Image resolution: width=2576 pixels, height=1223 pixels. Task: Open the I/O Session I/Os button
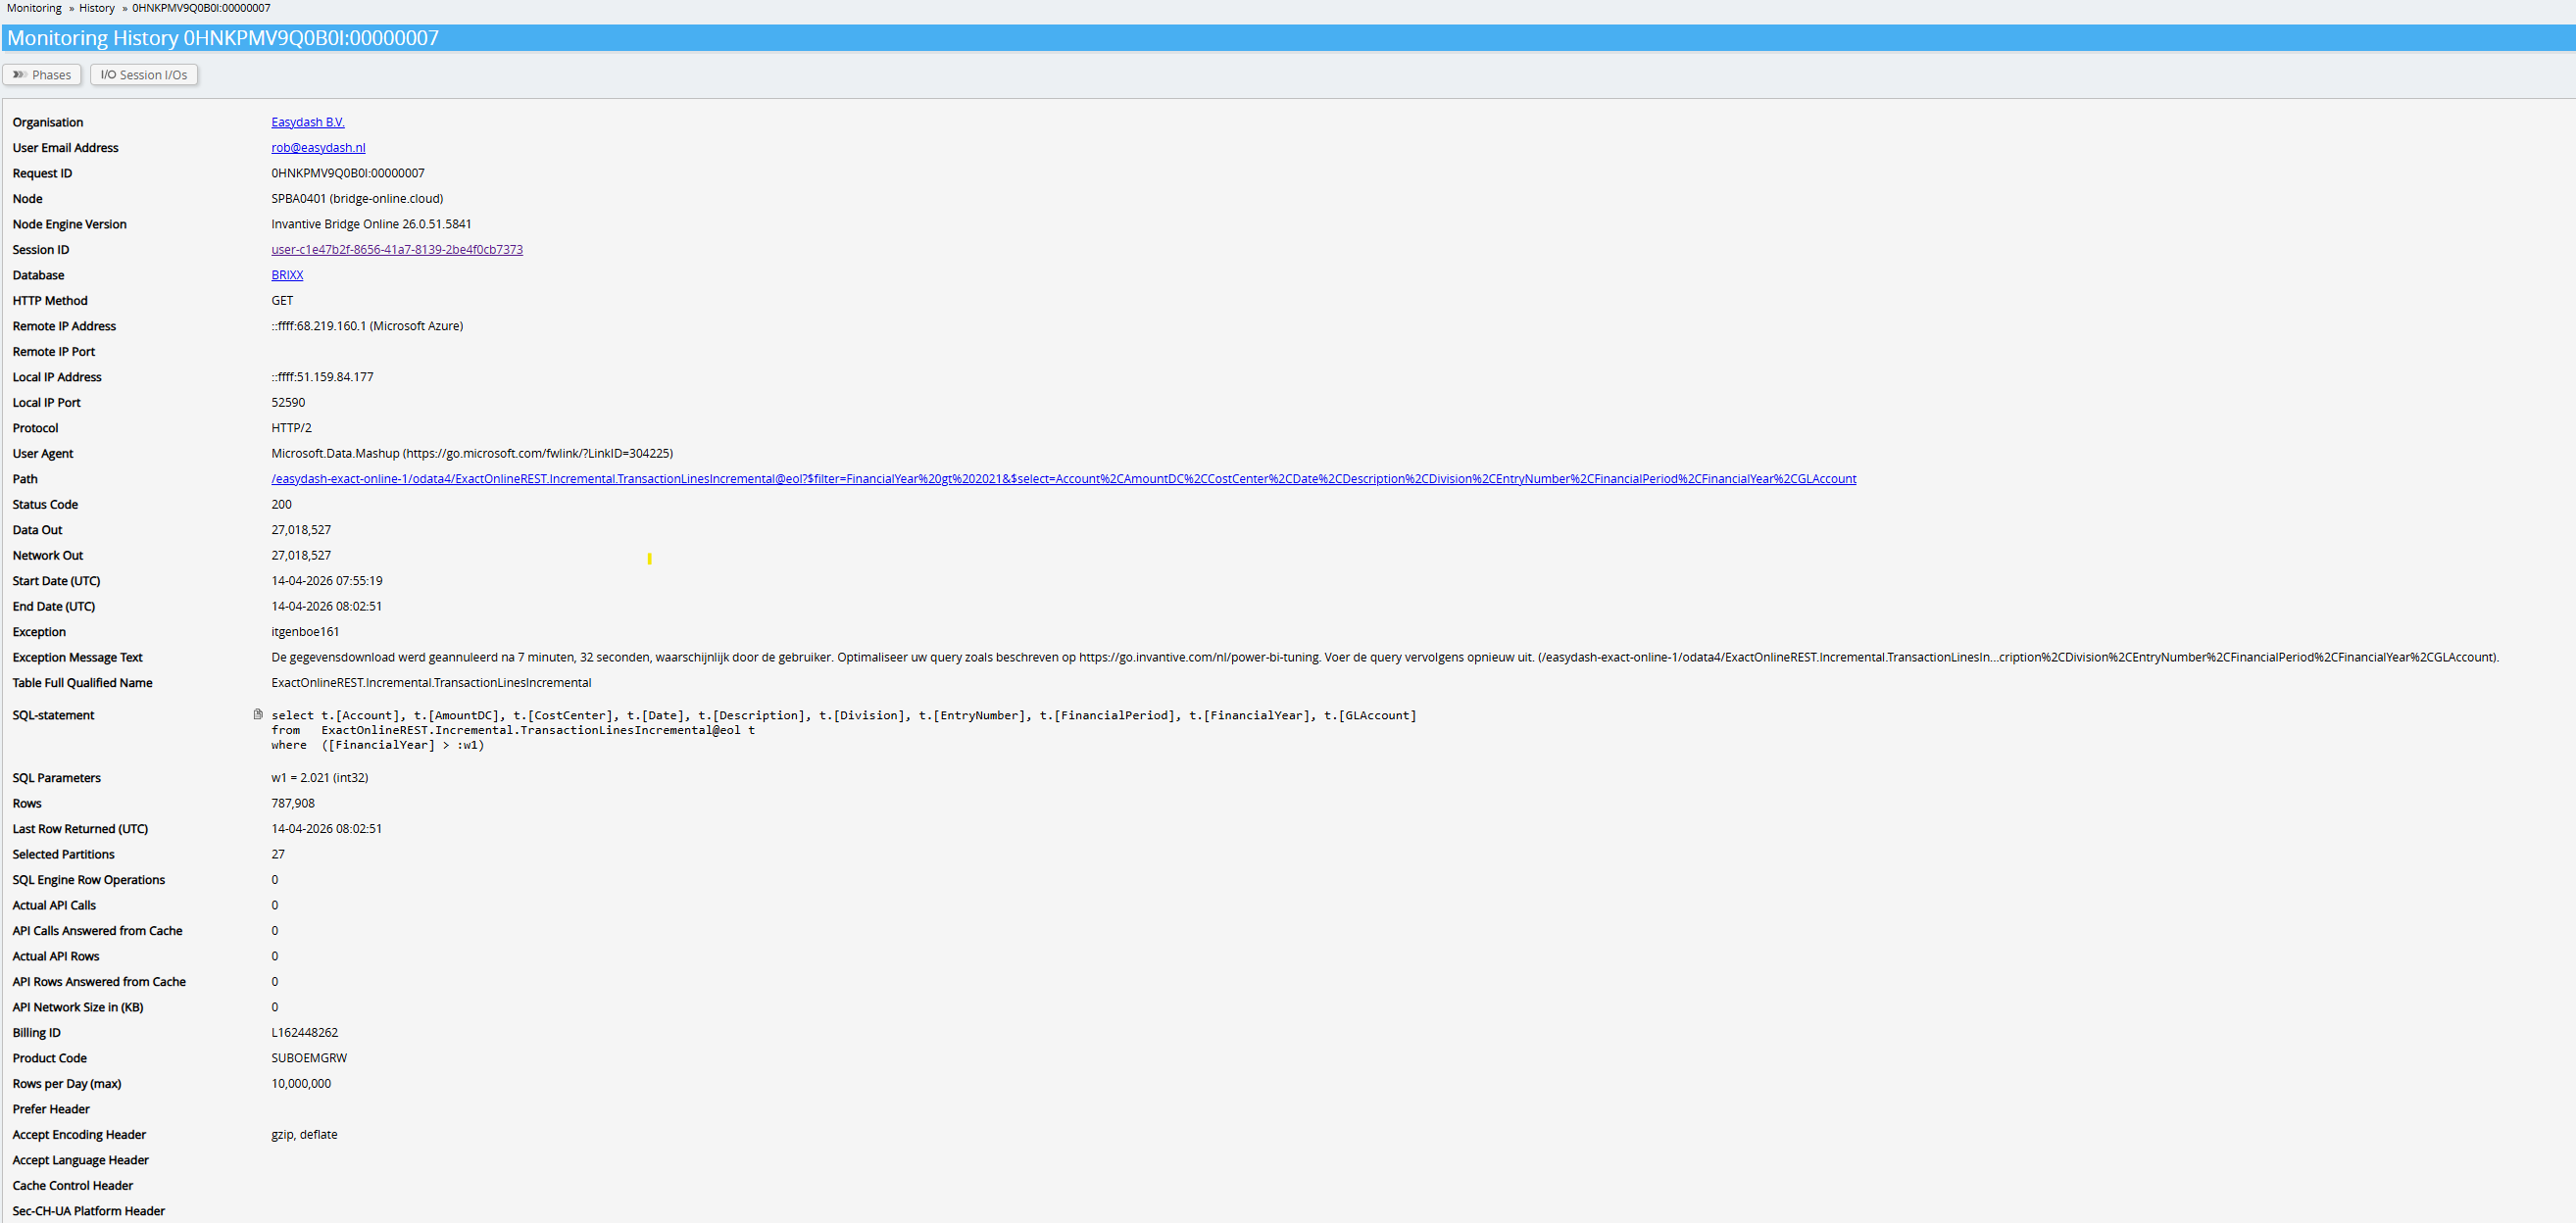144,75
